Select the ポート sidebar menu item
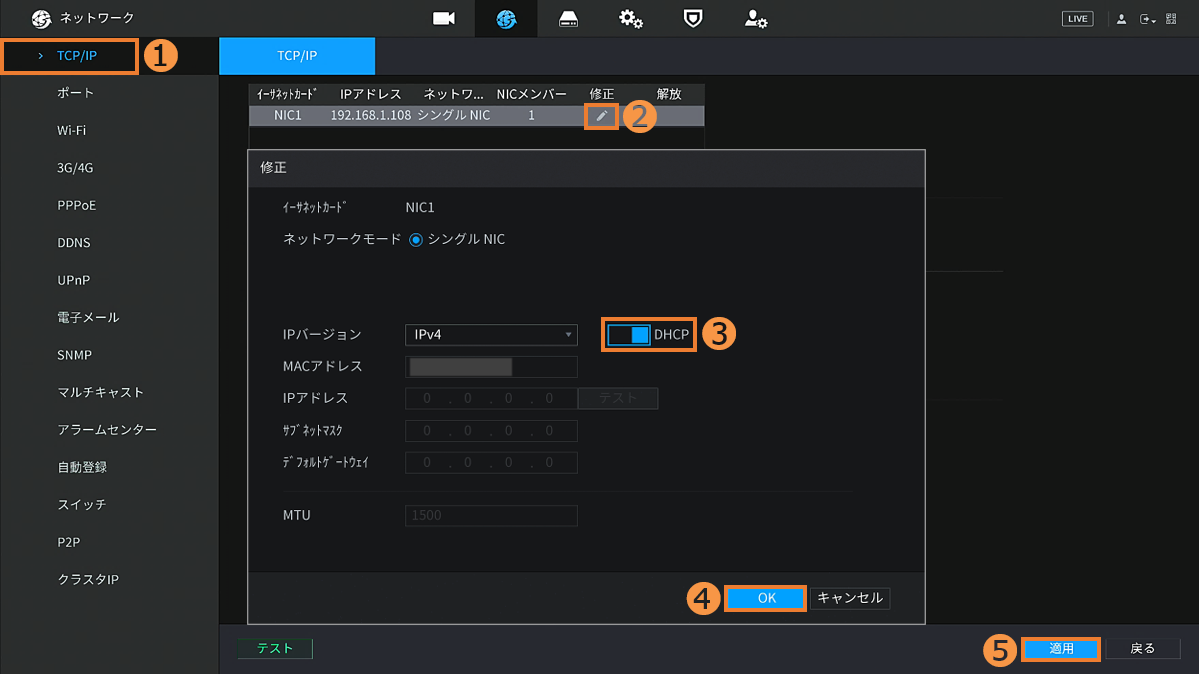The image size is (1199, 700). 76,93
